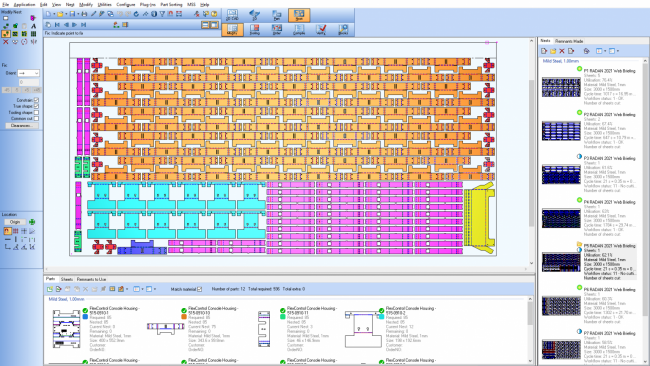Select the P4 RADAN nest thumbnail

click(561, 218)
